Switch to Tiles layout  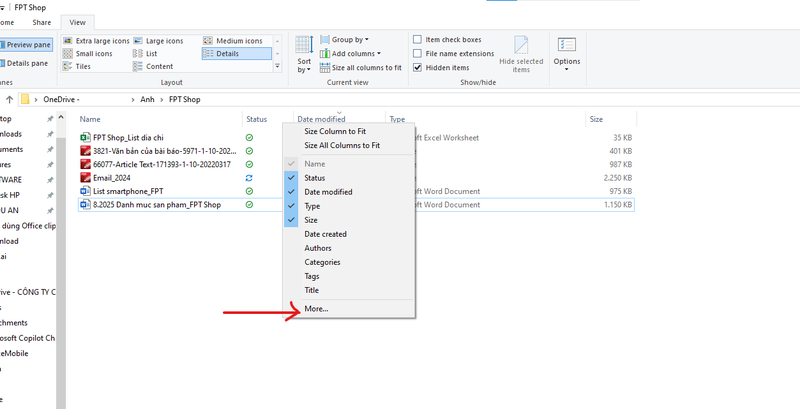[77, 66]
